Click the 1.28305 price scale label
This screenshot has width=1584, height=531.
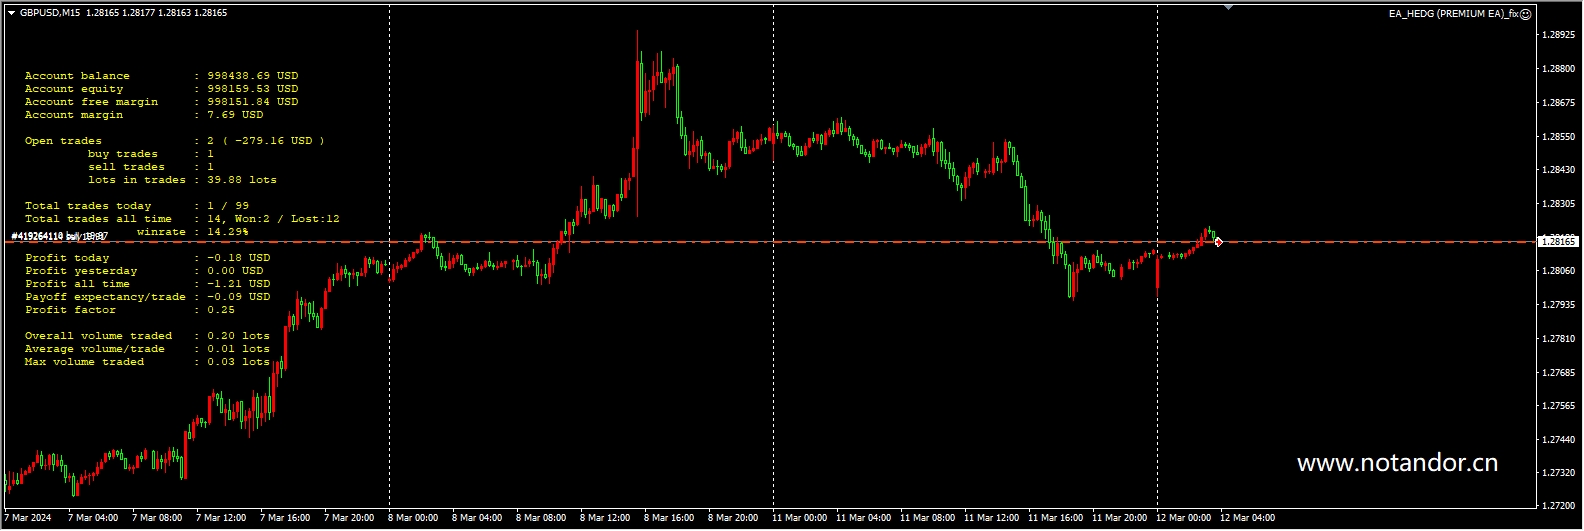coord(1558,204)
